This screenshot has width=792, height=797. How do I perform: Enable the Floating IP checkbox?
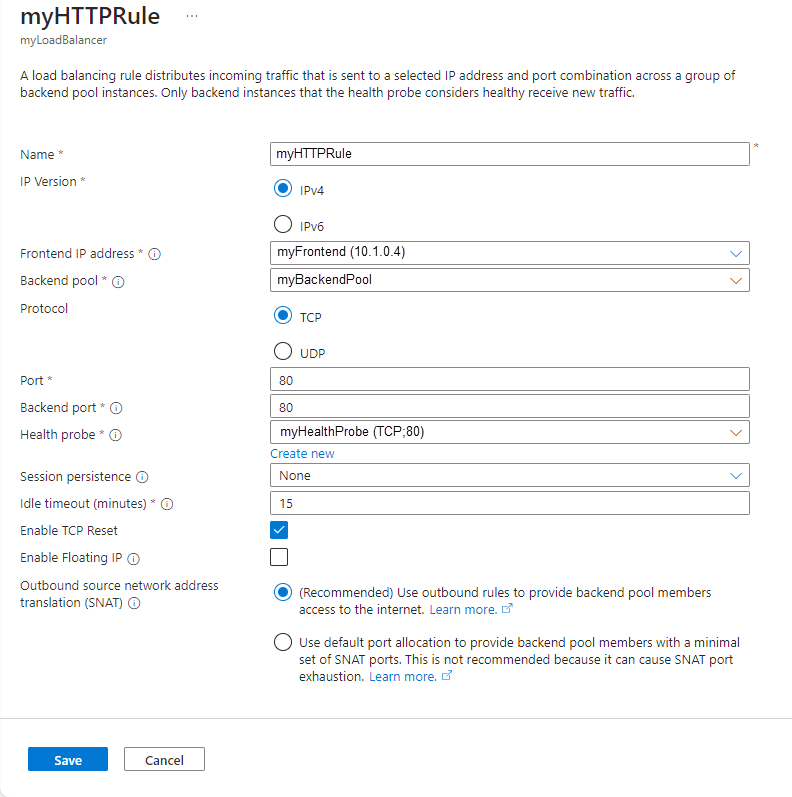tap(279, 557)
